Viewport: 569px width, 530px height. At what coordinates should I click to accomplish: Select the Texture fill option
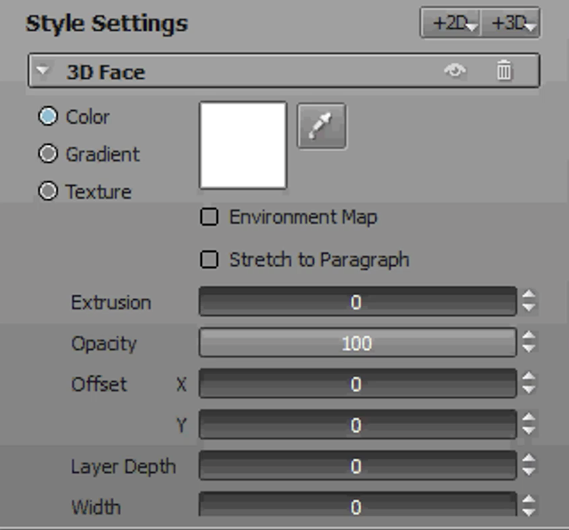click(48, 191)
